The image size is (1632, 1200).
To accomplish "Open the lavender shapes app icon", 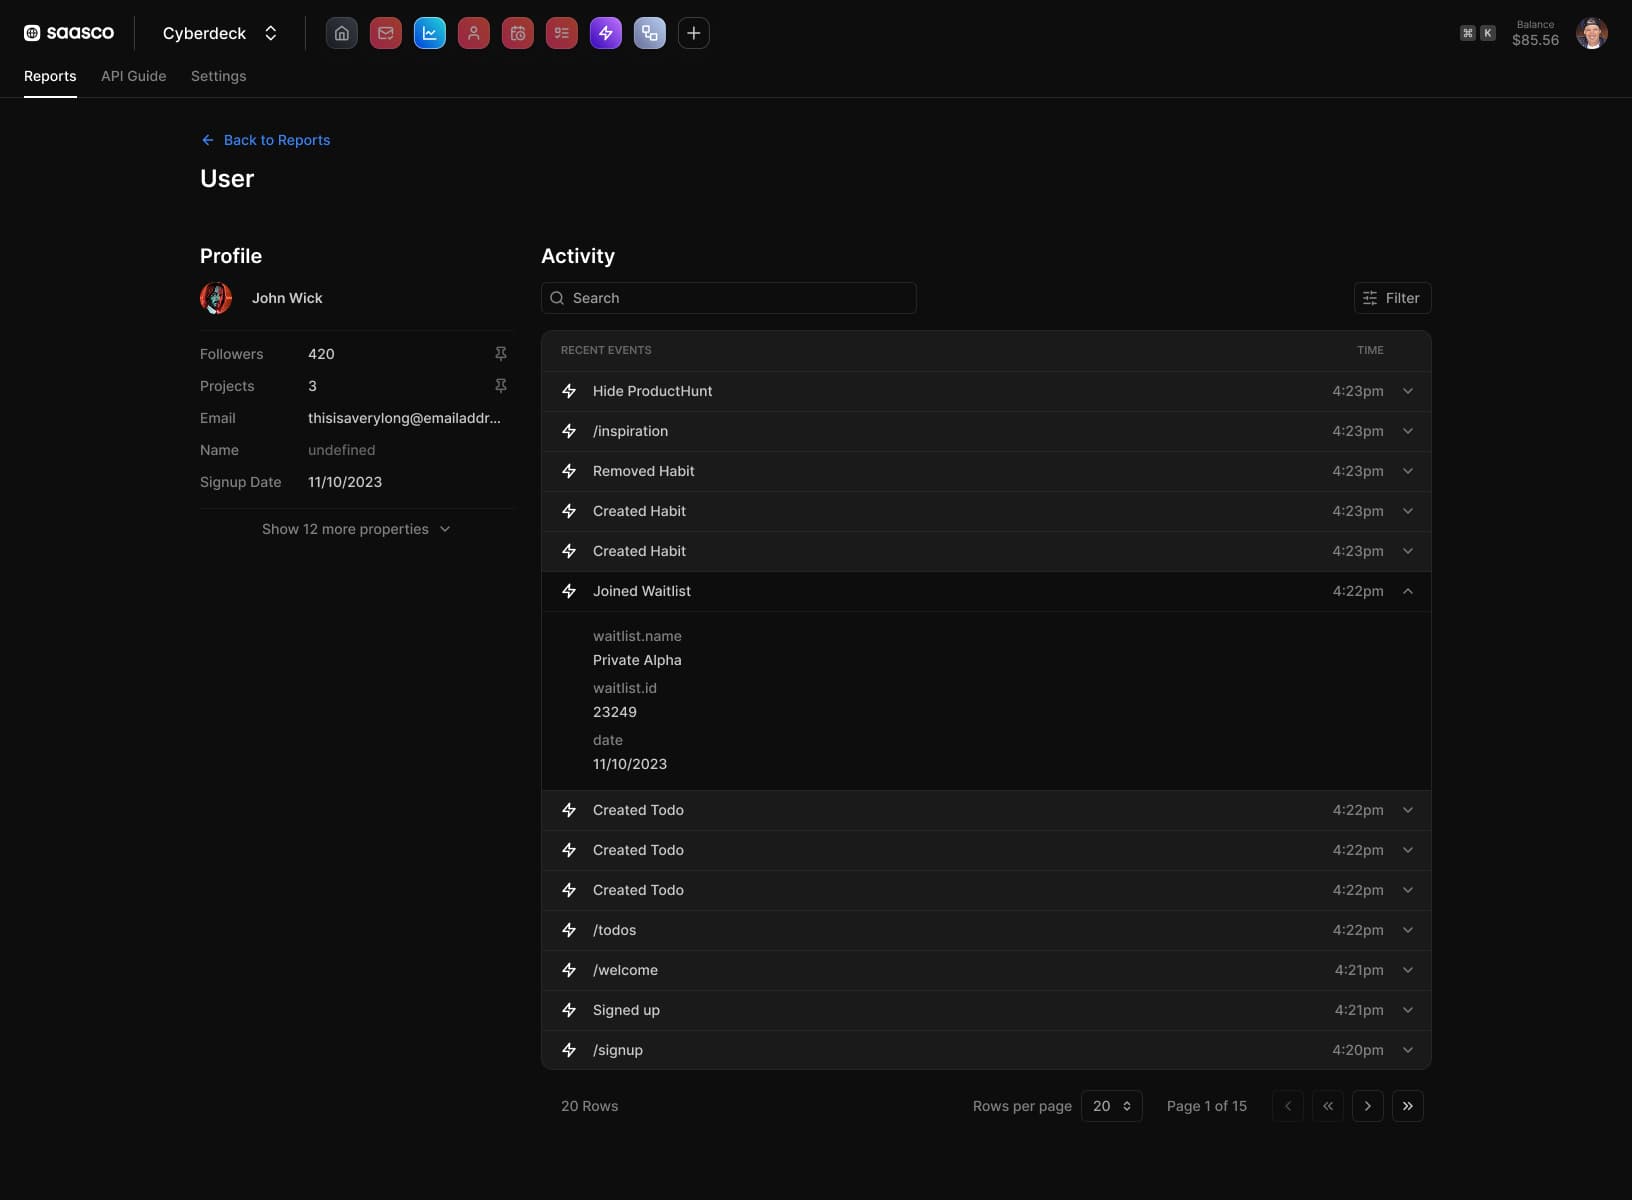I will (x=649, y=33).
